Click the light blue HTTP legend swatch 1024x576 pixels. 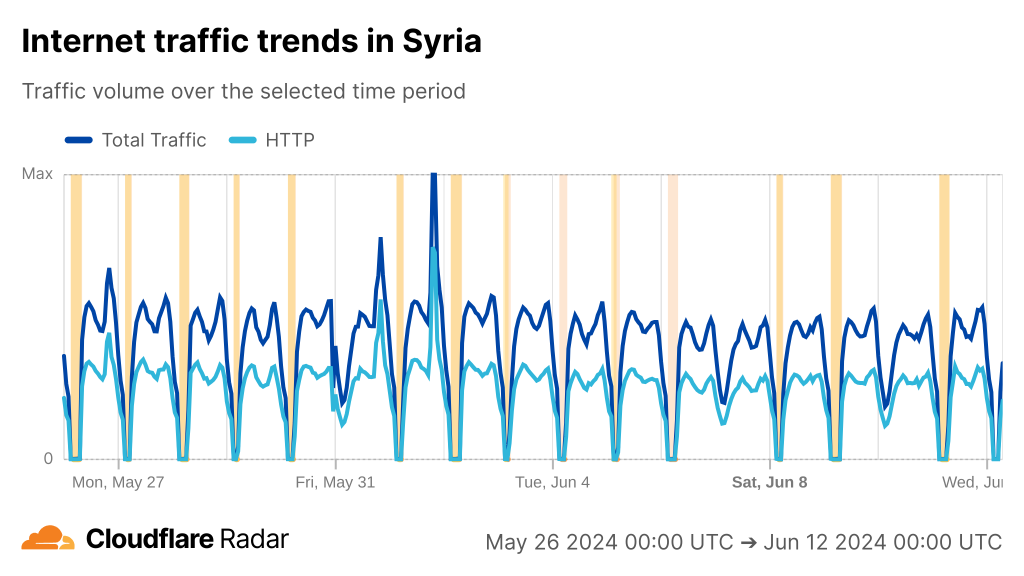(x=243, y=140)
